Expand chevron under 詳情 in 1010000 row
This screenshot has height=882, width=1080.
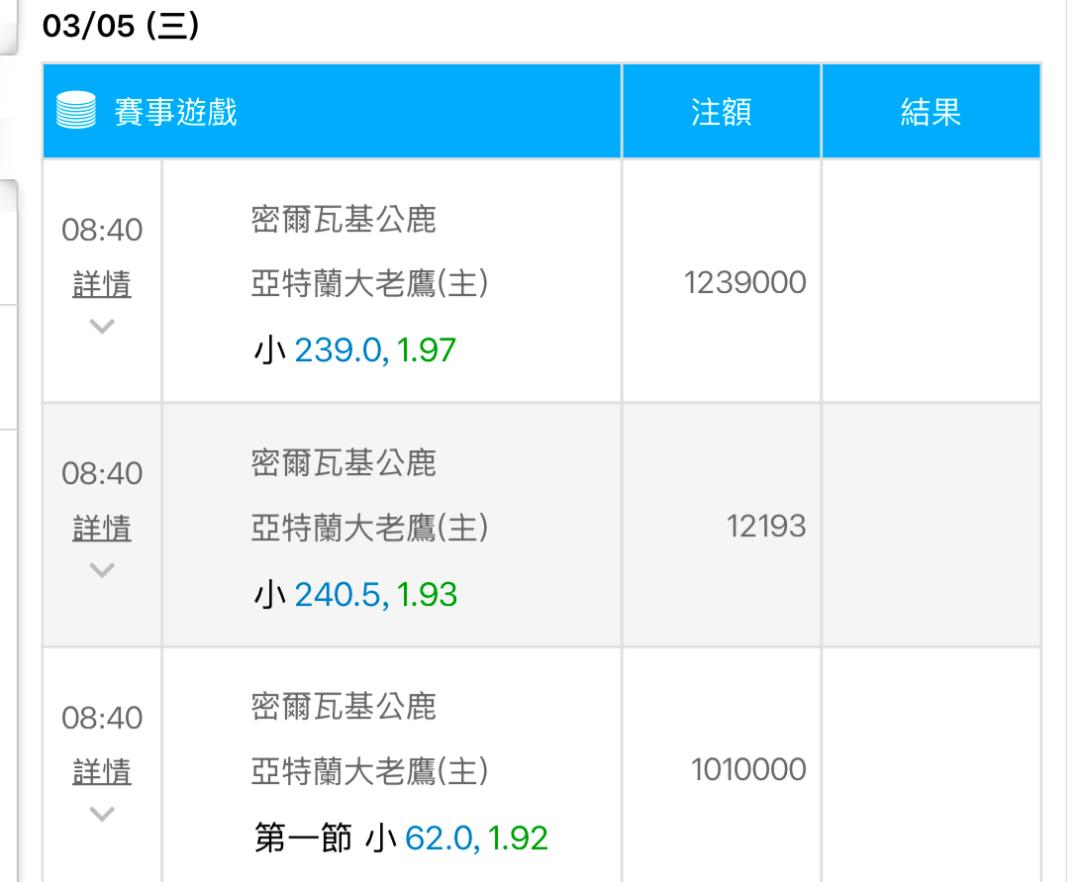[x=102, y=814]
